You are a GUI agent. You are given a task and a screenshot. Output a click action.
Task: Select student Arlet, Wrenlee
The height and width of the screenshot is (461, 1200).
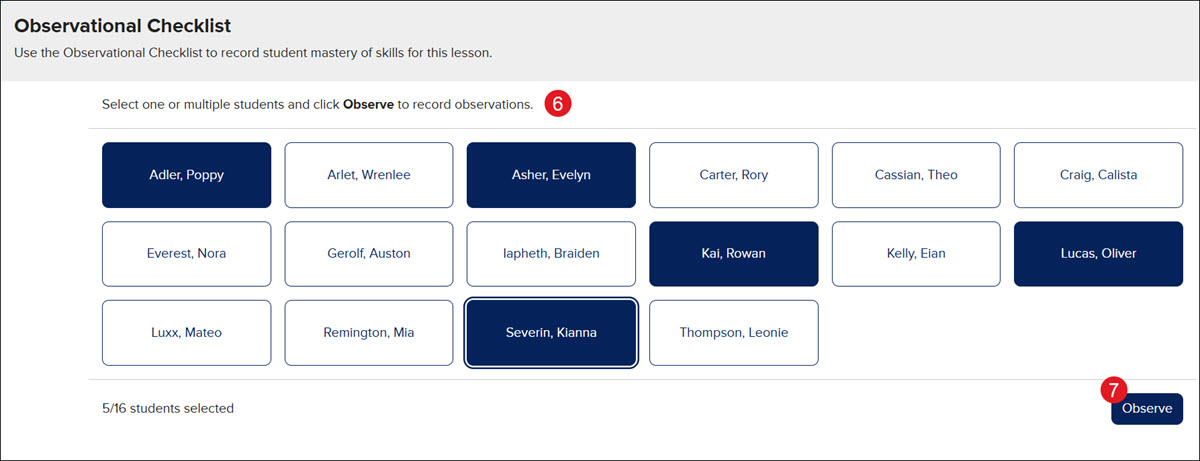(369, 175)
